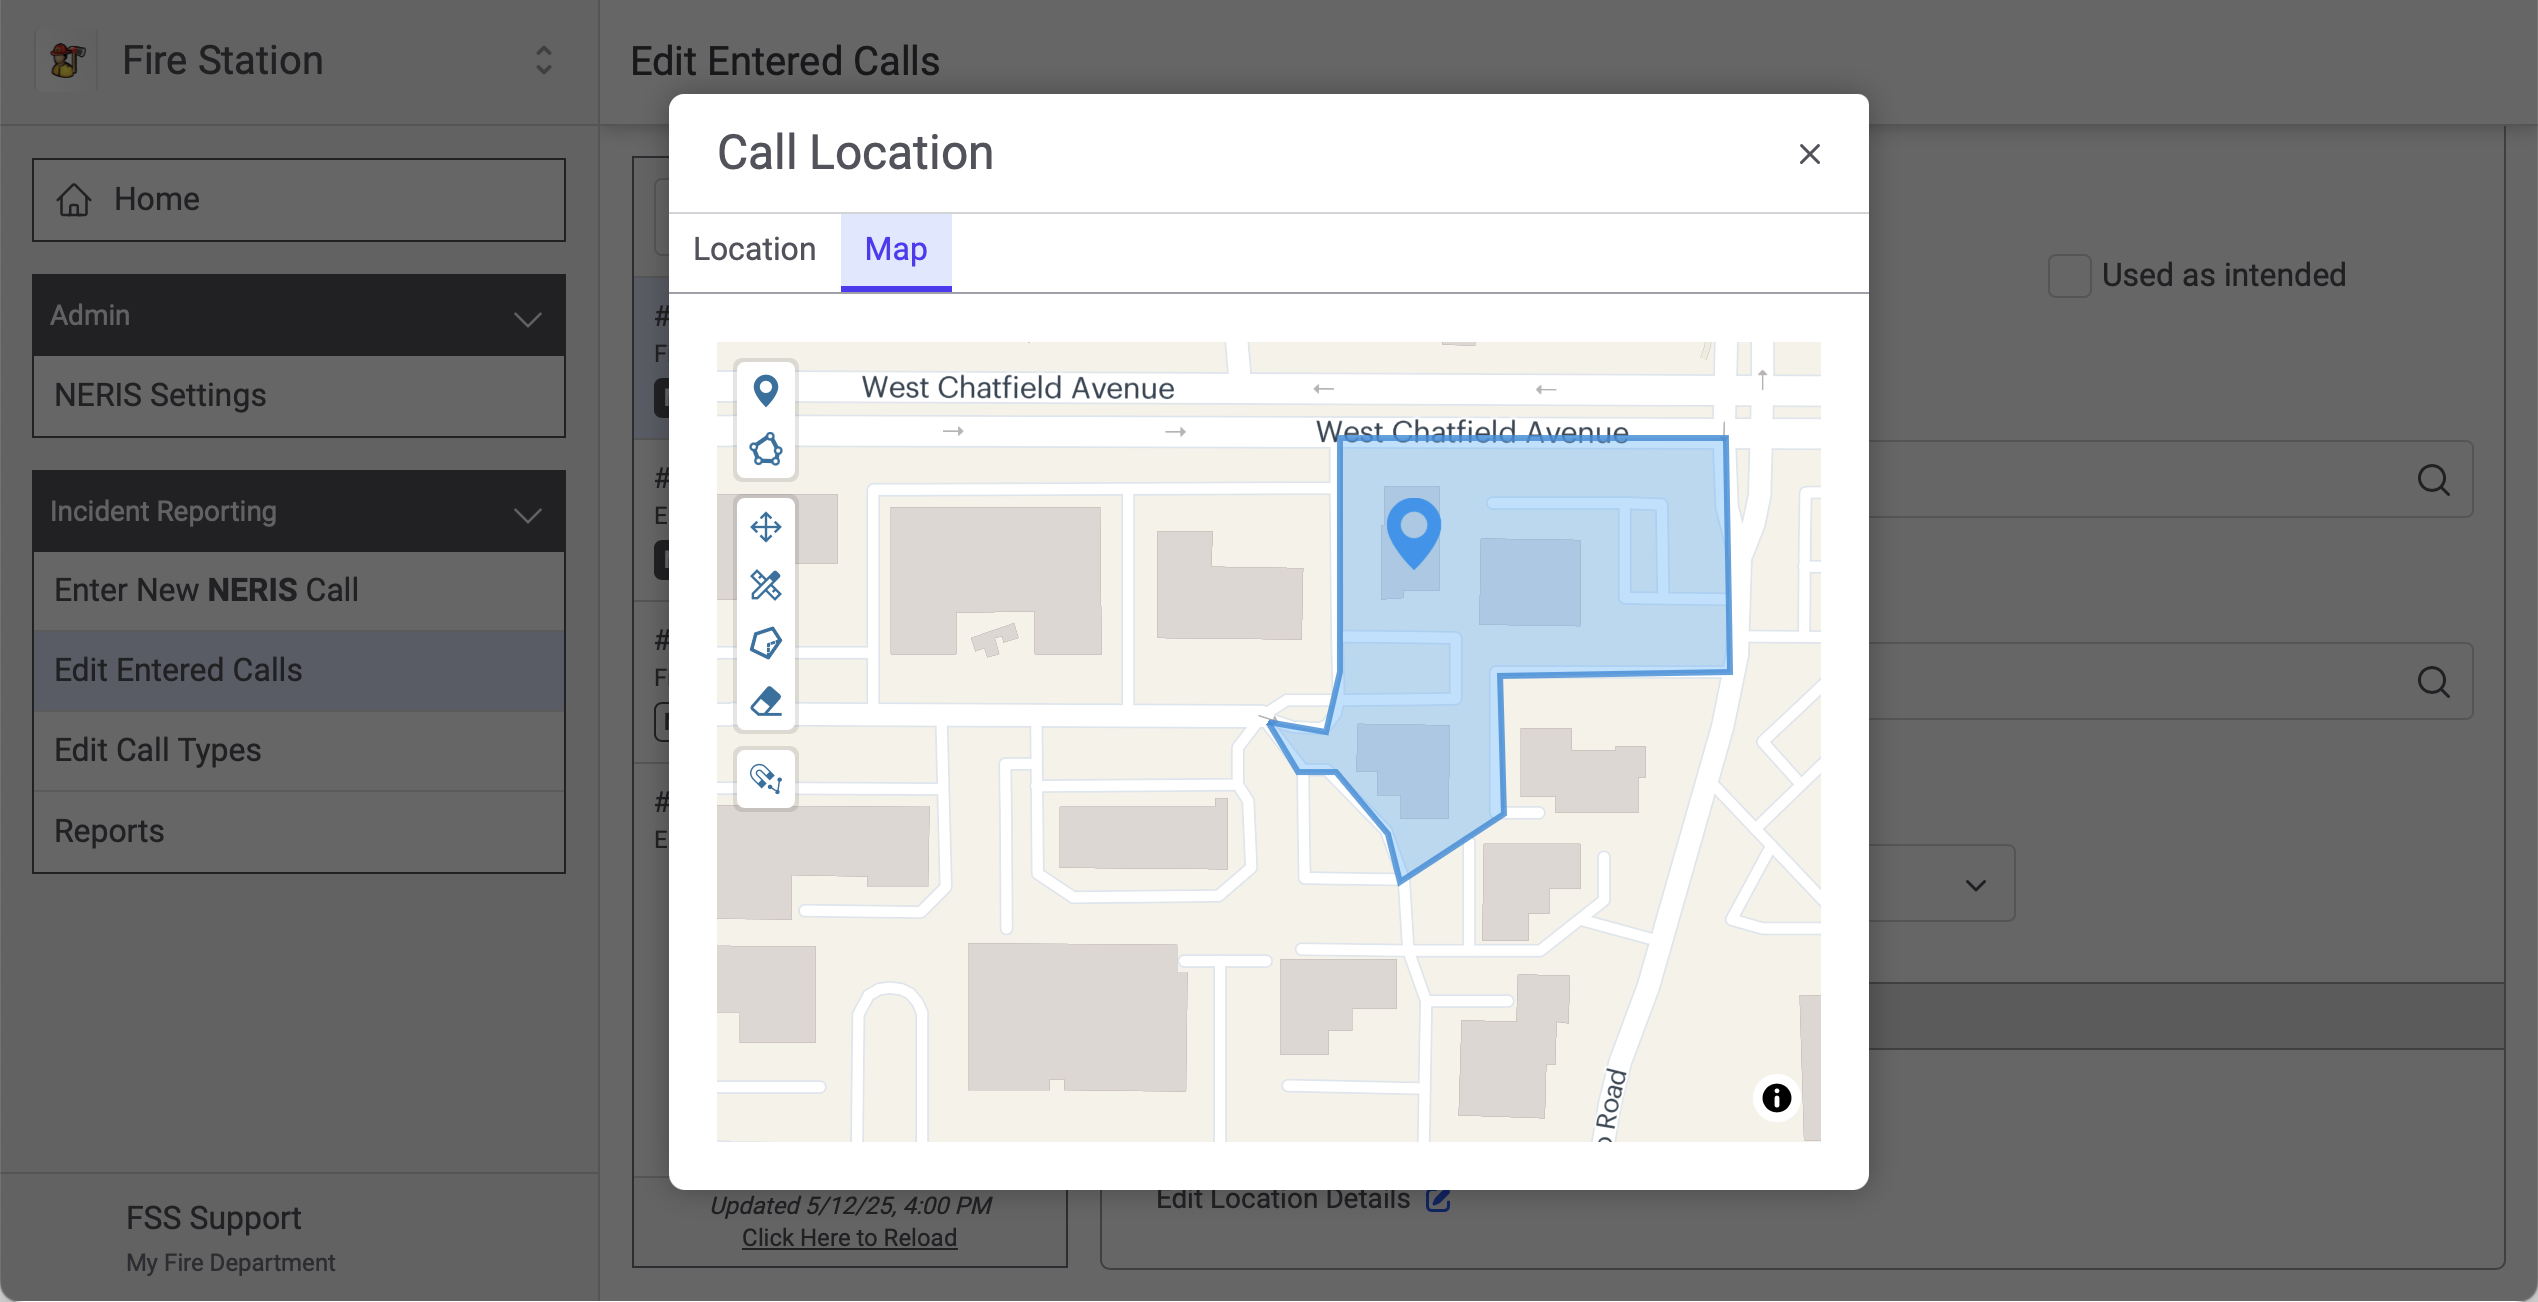Open the Fire Station switcher dropdown
This screenshot has height=1302, width=2538.
coord(543,60)
